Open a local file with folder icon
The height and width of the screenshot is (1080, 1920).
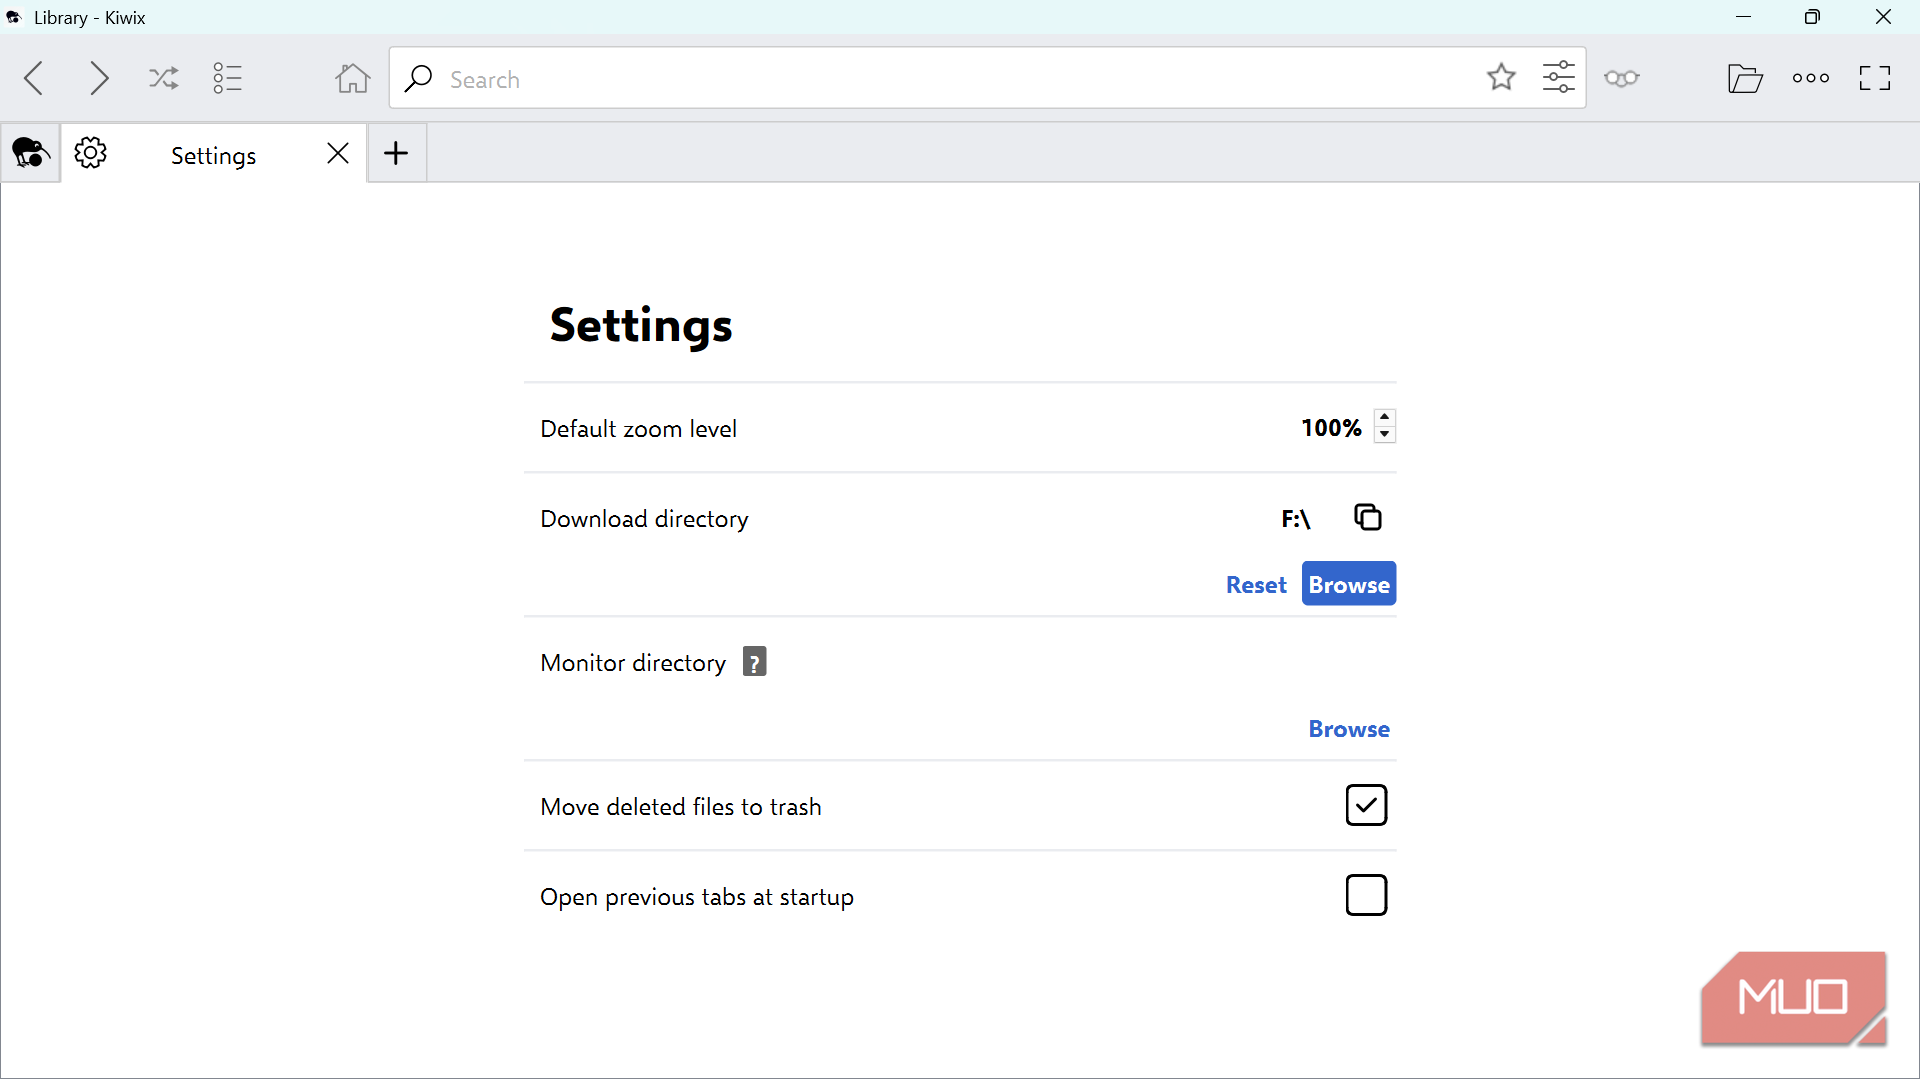tap(1745, 78)
